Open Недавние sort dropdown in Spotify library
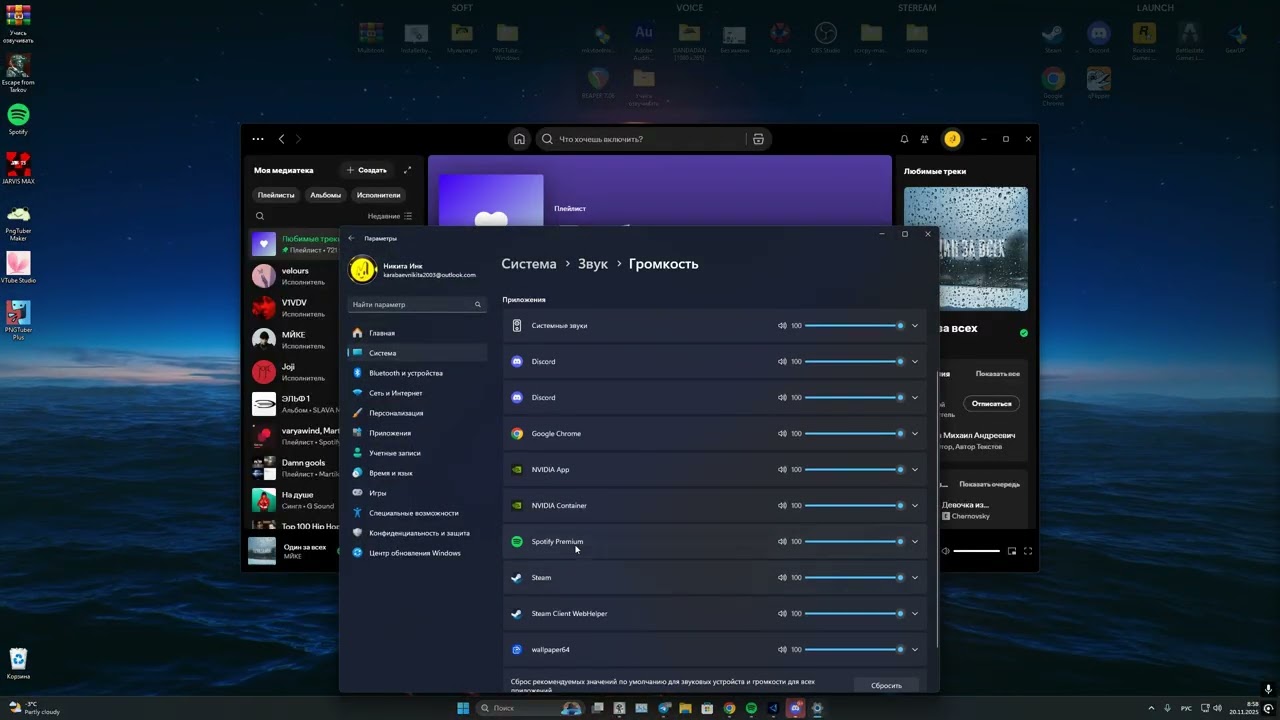This screenshot has width=1280, height=720. [389, 216]
